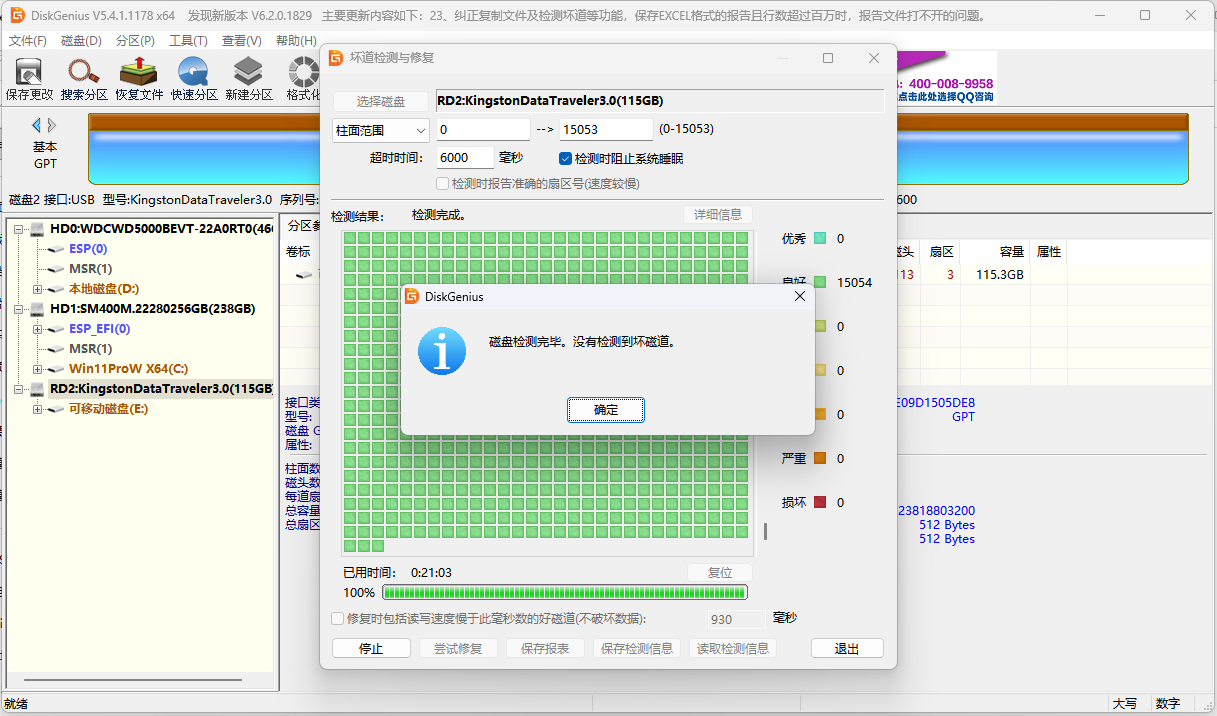Click the 详细信息 button
This screenshot has width=1217, height=716.
[718, 215]
